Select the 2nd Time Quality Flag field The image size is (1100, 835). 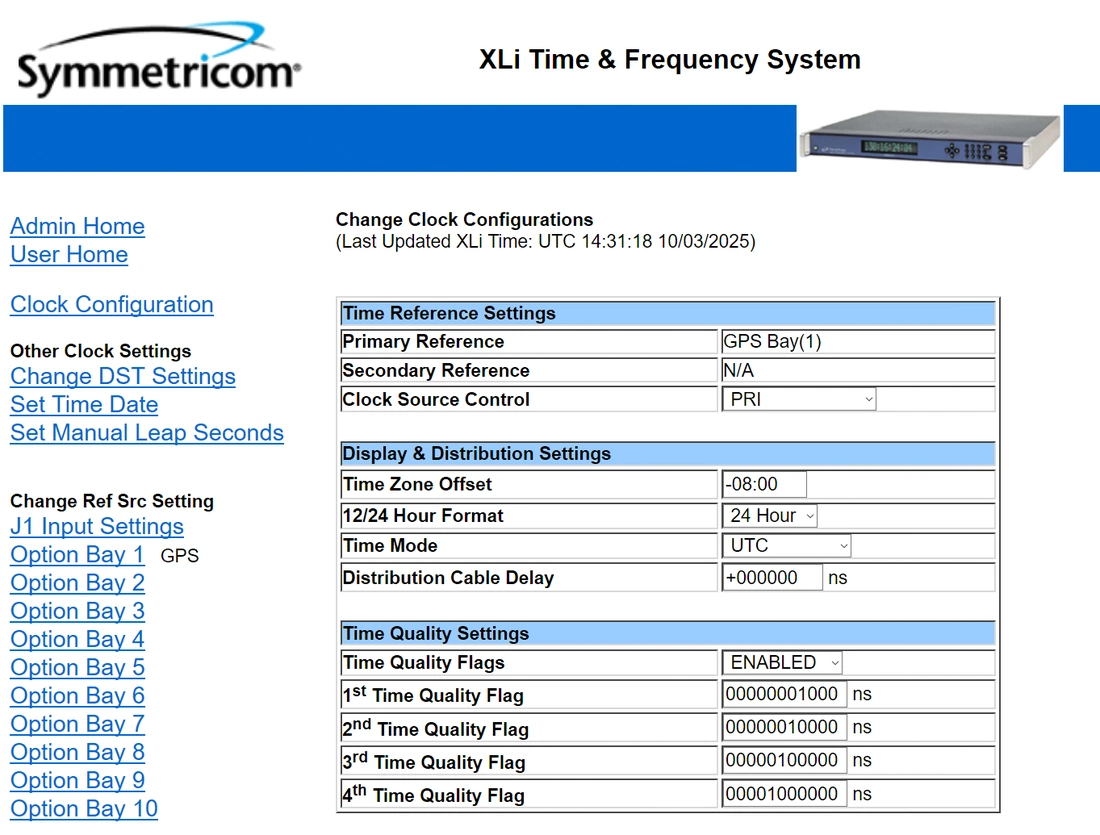point(783,727)
